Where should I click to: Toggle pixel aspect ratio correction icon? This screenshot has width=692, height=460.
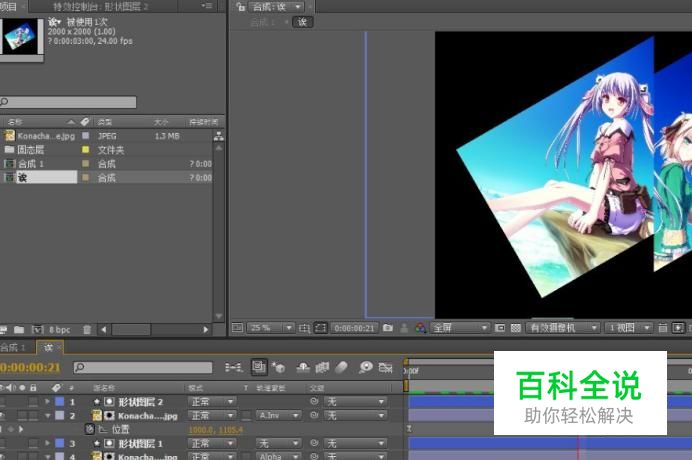tap(662, 328)
